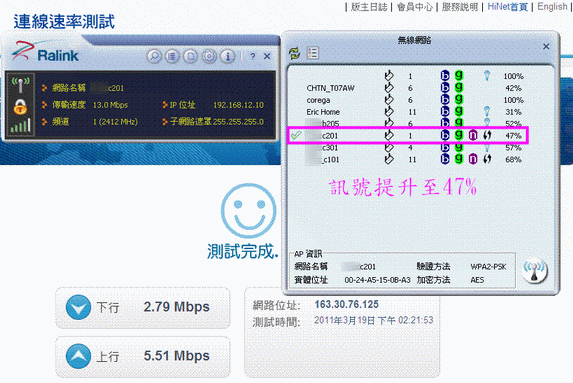Image resolution: width=573 pixels, height=383 pixels.
Task: Switch the page to English
Action: (552, 7)
